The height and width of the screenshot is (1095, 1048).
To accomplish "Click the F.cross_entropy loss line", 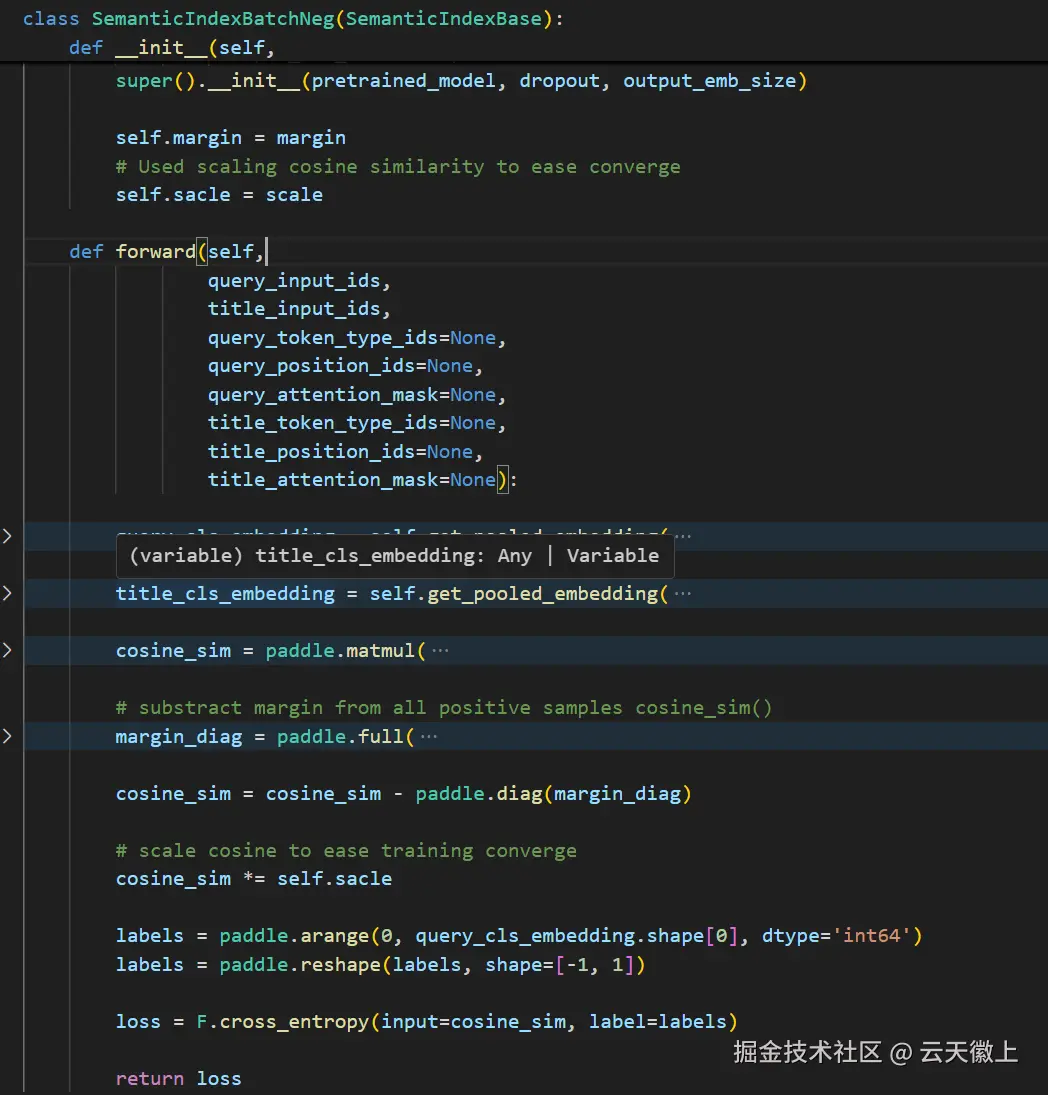I will [427, 1022].
